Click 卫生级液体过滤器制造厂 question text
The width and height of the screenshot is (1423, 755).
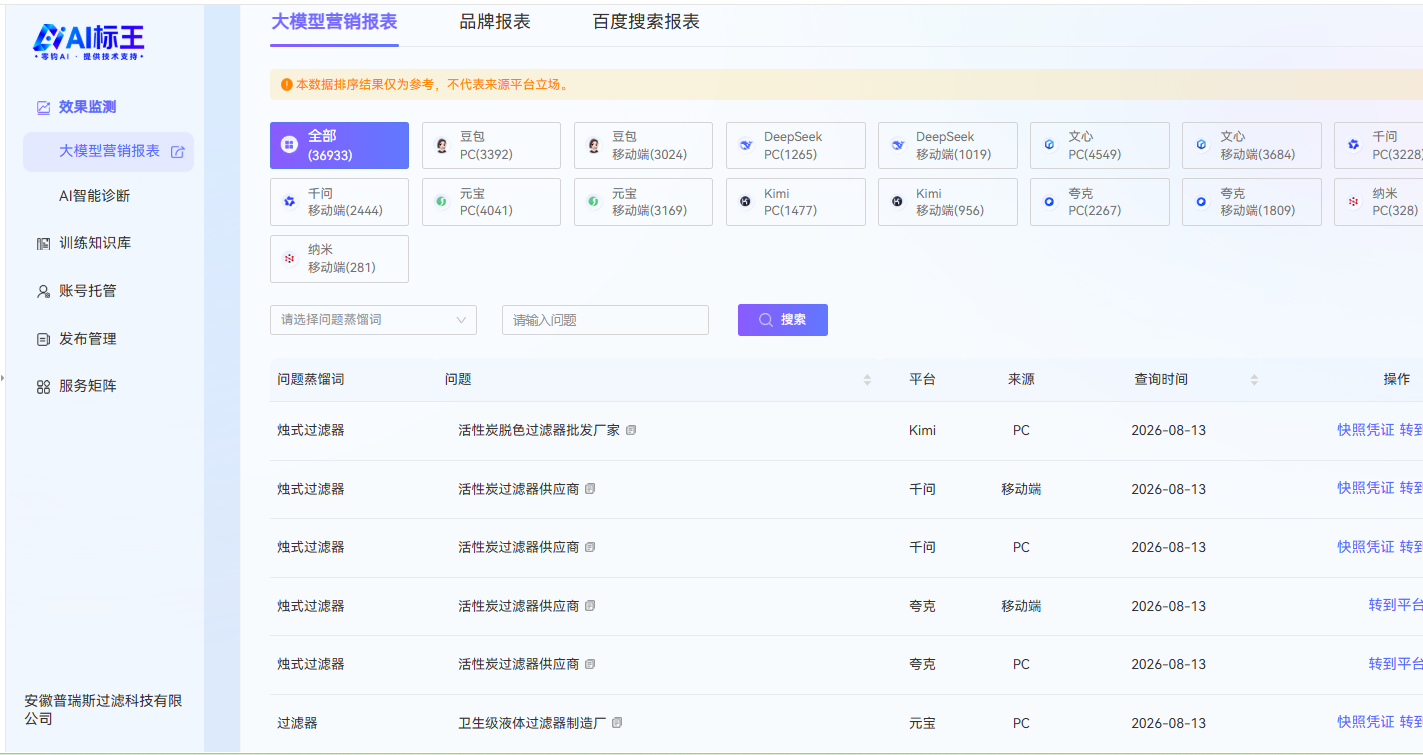532,723
